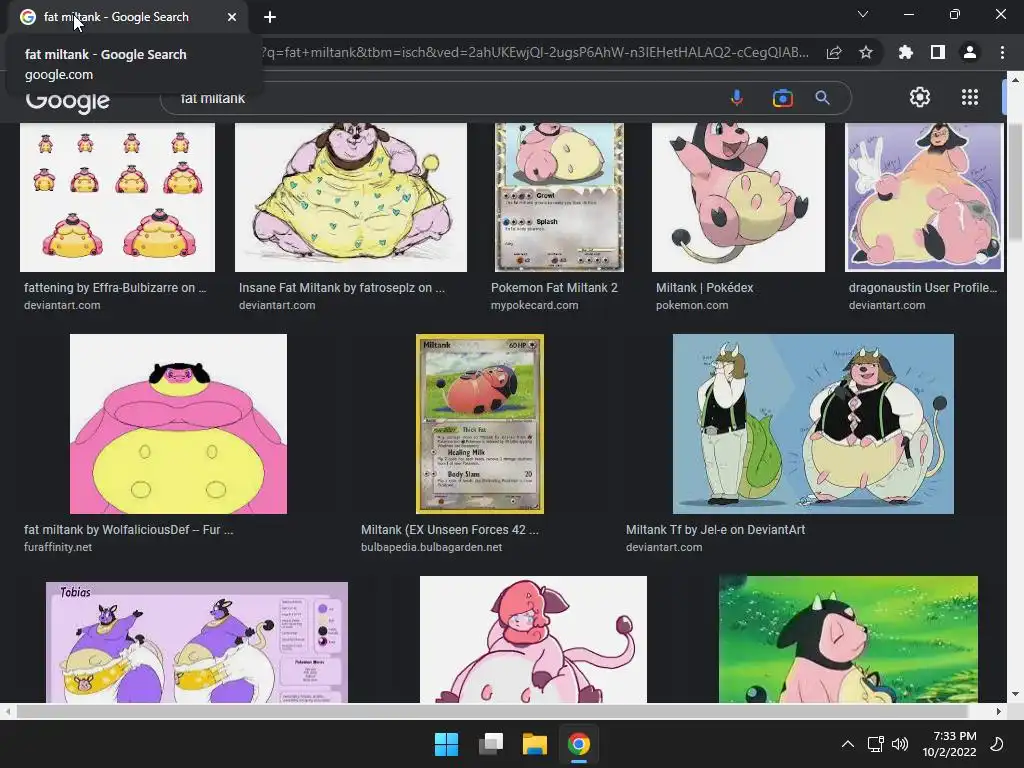Screen dimensions: 1024x768
Task: Open Google Lens camera search
Action: (x=782, y=98)
